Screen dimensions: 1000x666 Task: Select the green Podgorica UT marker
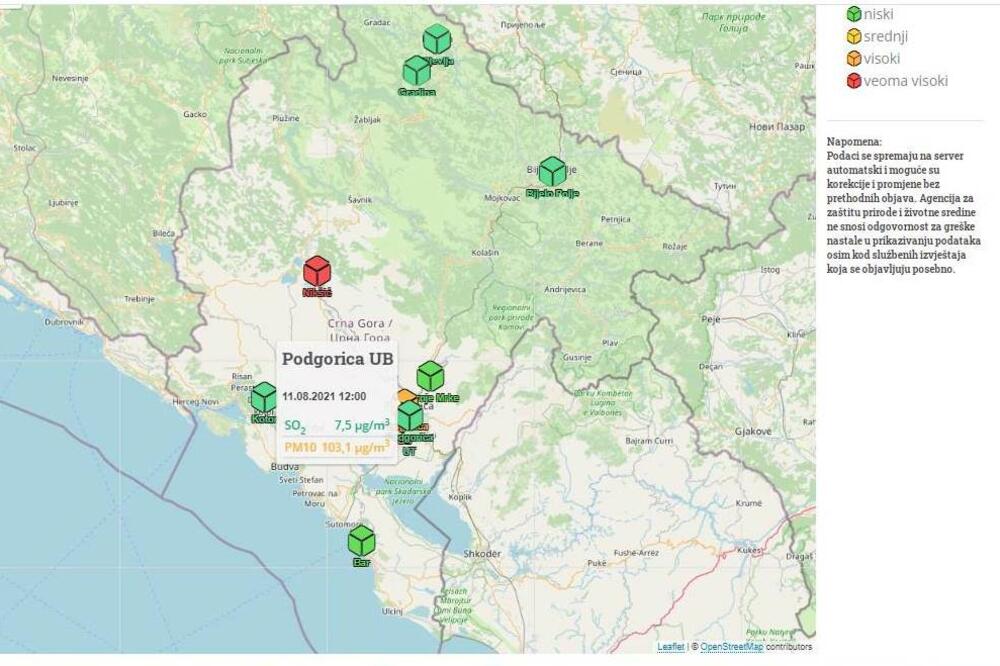tap(410, 416)
